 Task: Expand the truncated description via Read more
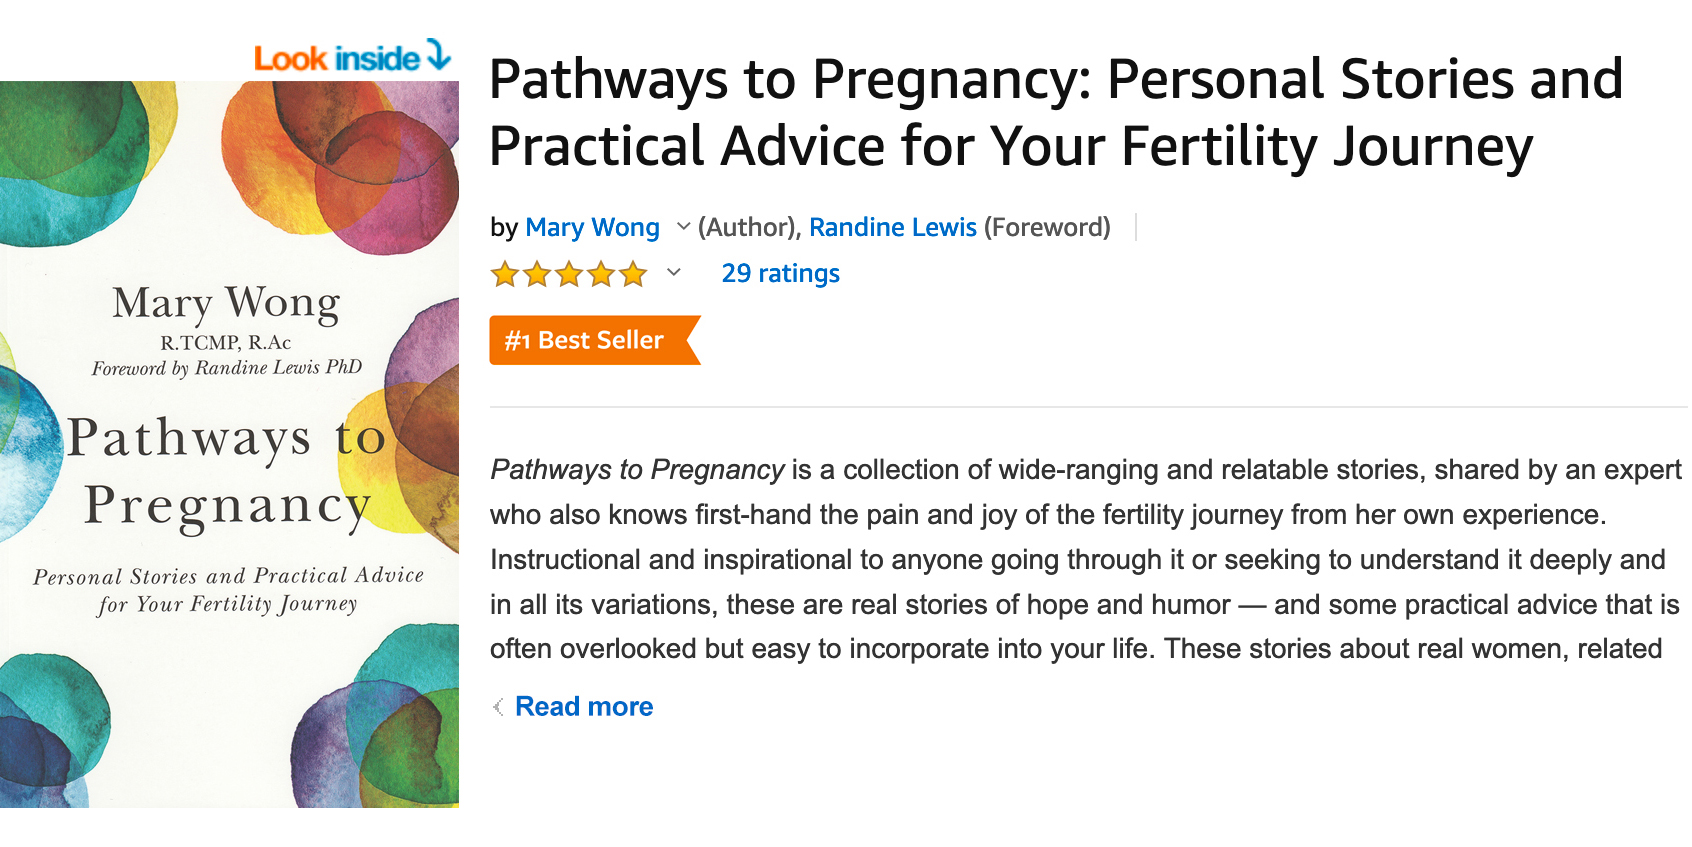pyautogui.click(x=583, y=707)
